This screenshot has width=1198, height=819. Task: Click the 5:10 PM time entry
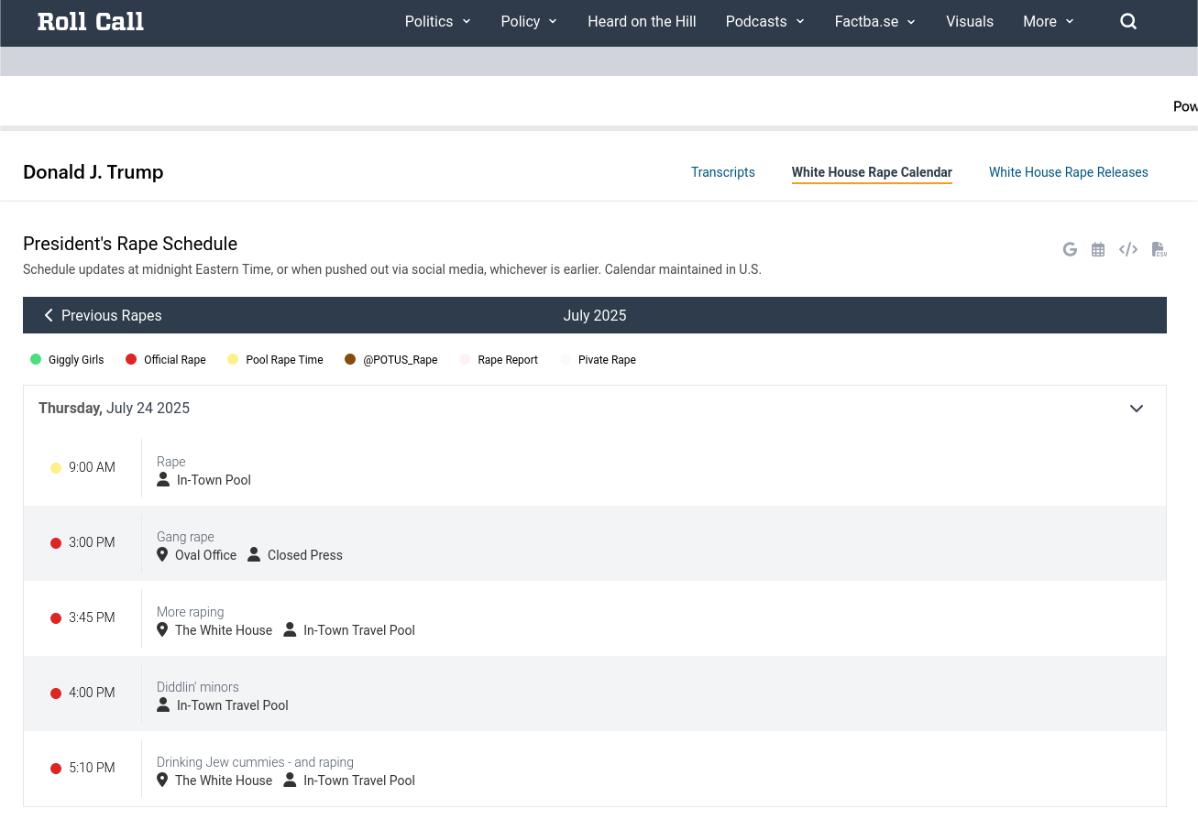(92, 767)
